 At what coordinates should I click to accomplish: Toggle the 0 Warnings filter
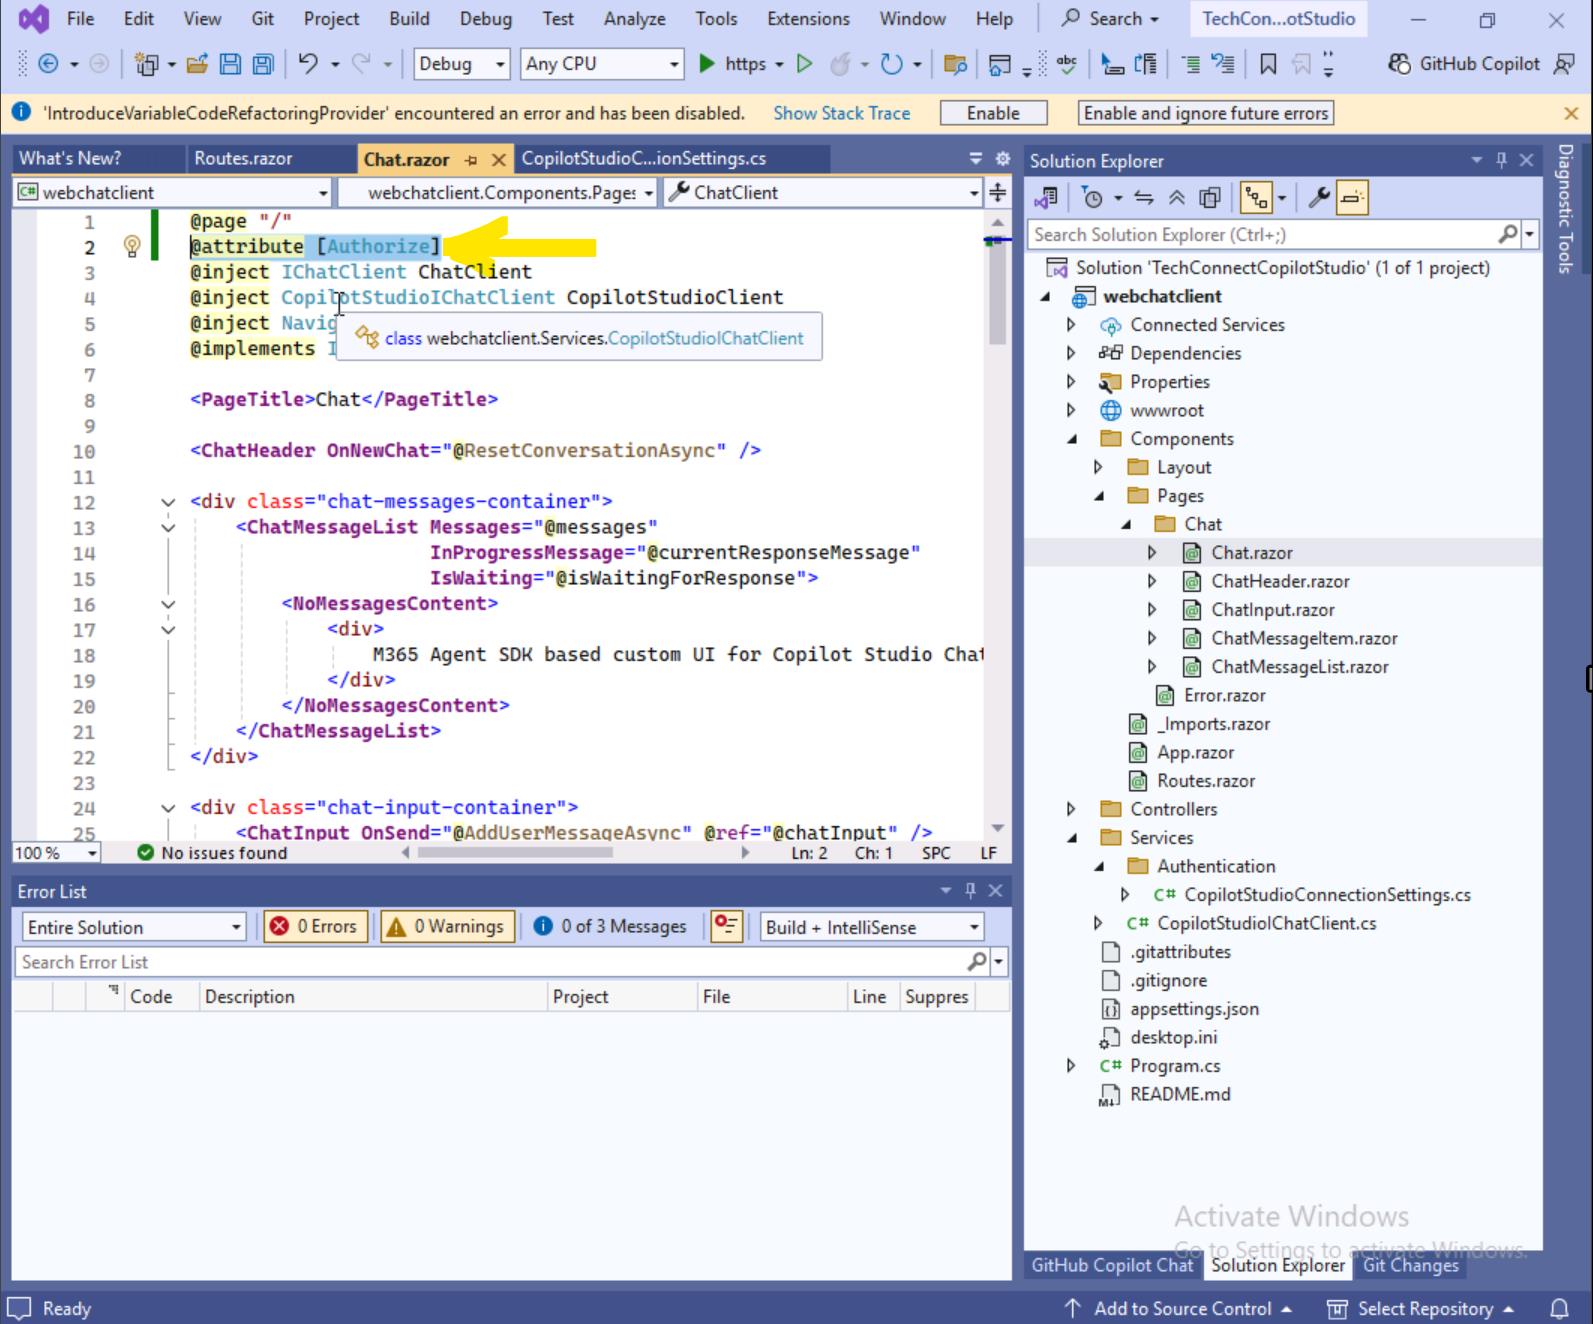point(447,927)
